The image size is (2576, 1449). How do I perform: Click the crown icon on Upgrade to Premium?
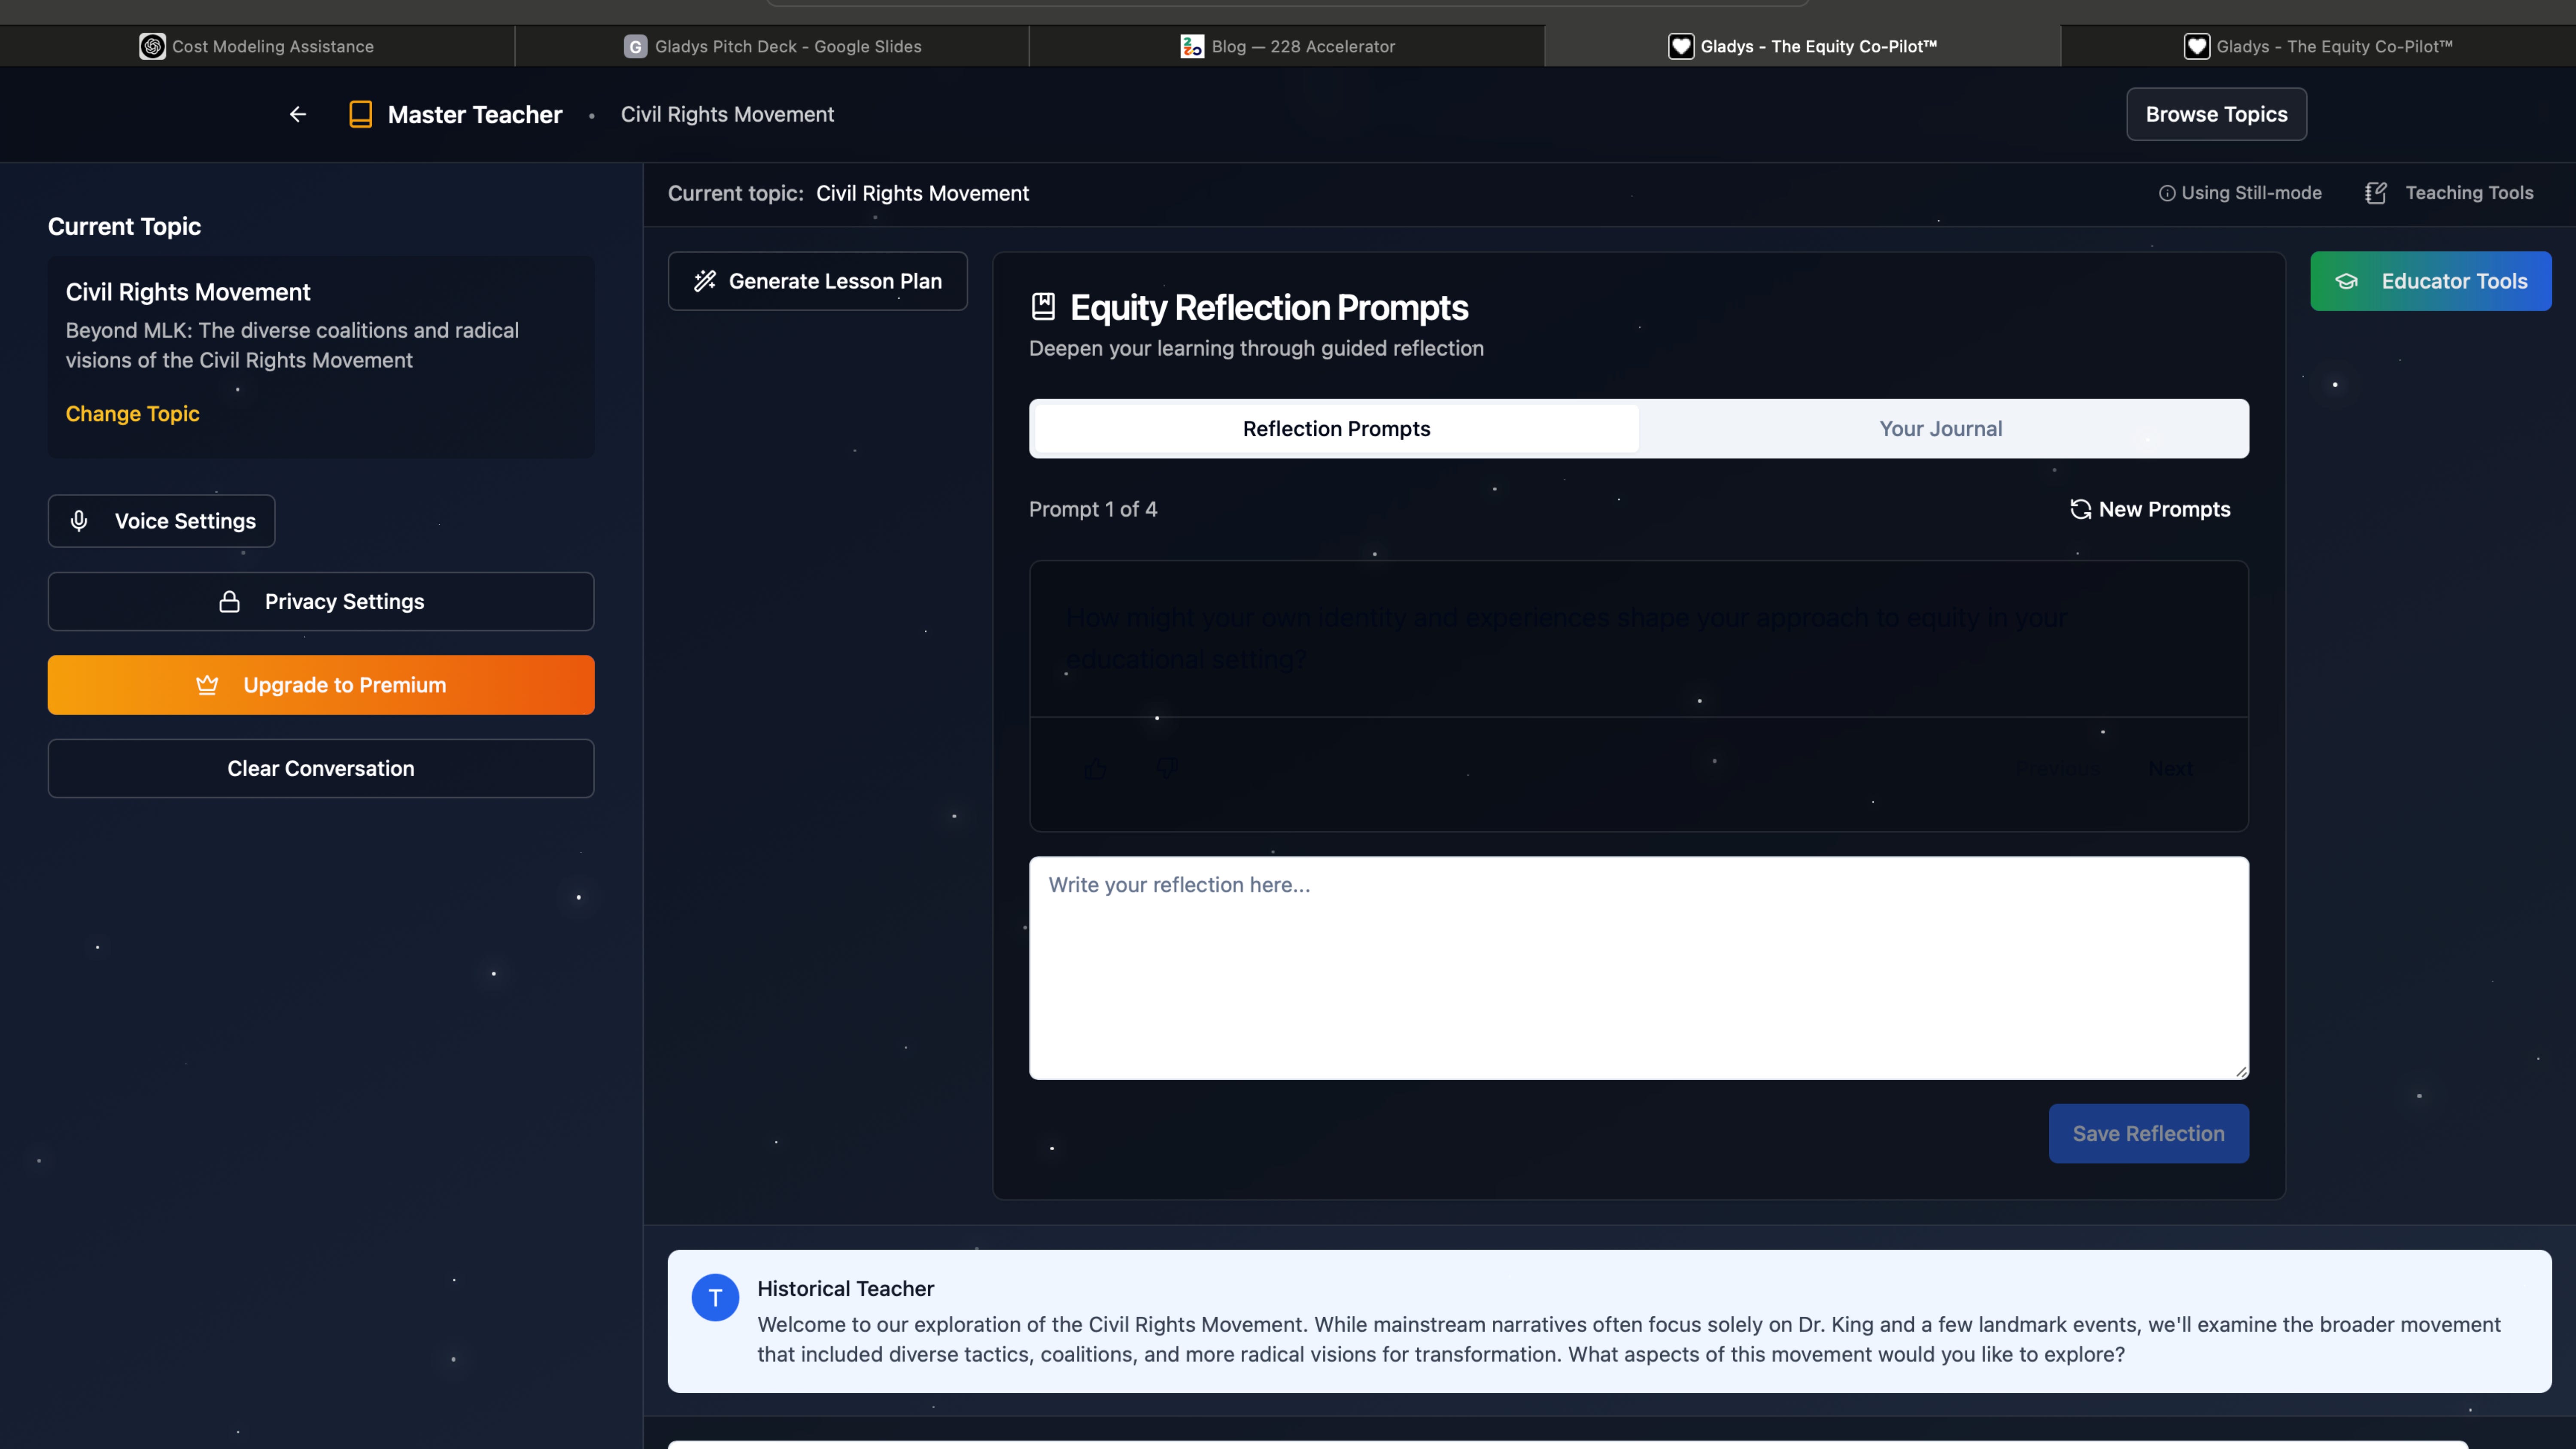207,685
